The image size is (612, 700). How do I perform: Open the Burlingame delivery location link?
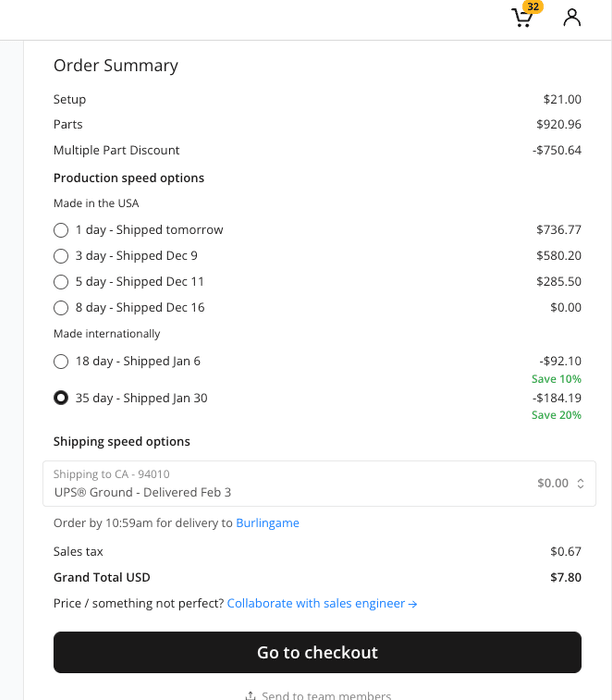[x=267, y=523]
